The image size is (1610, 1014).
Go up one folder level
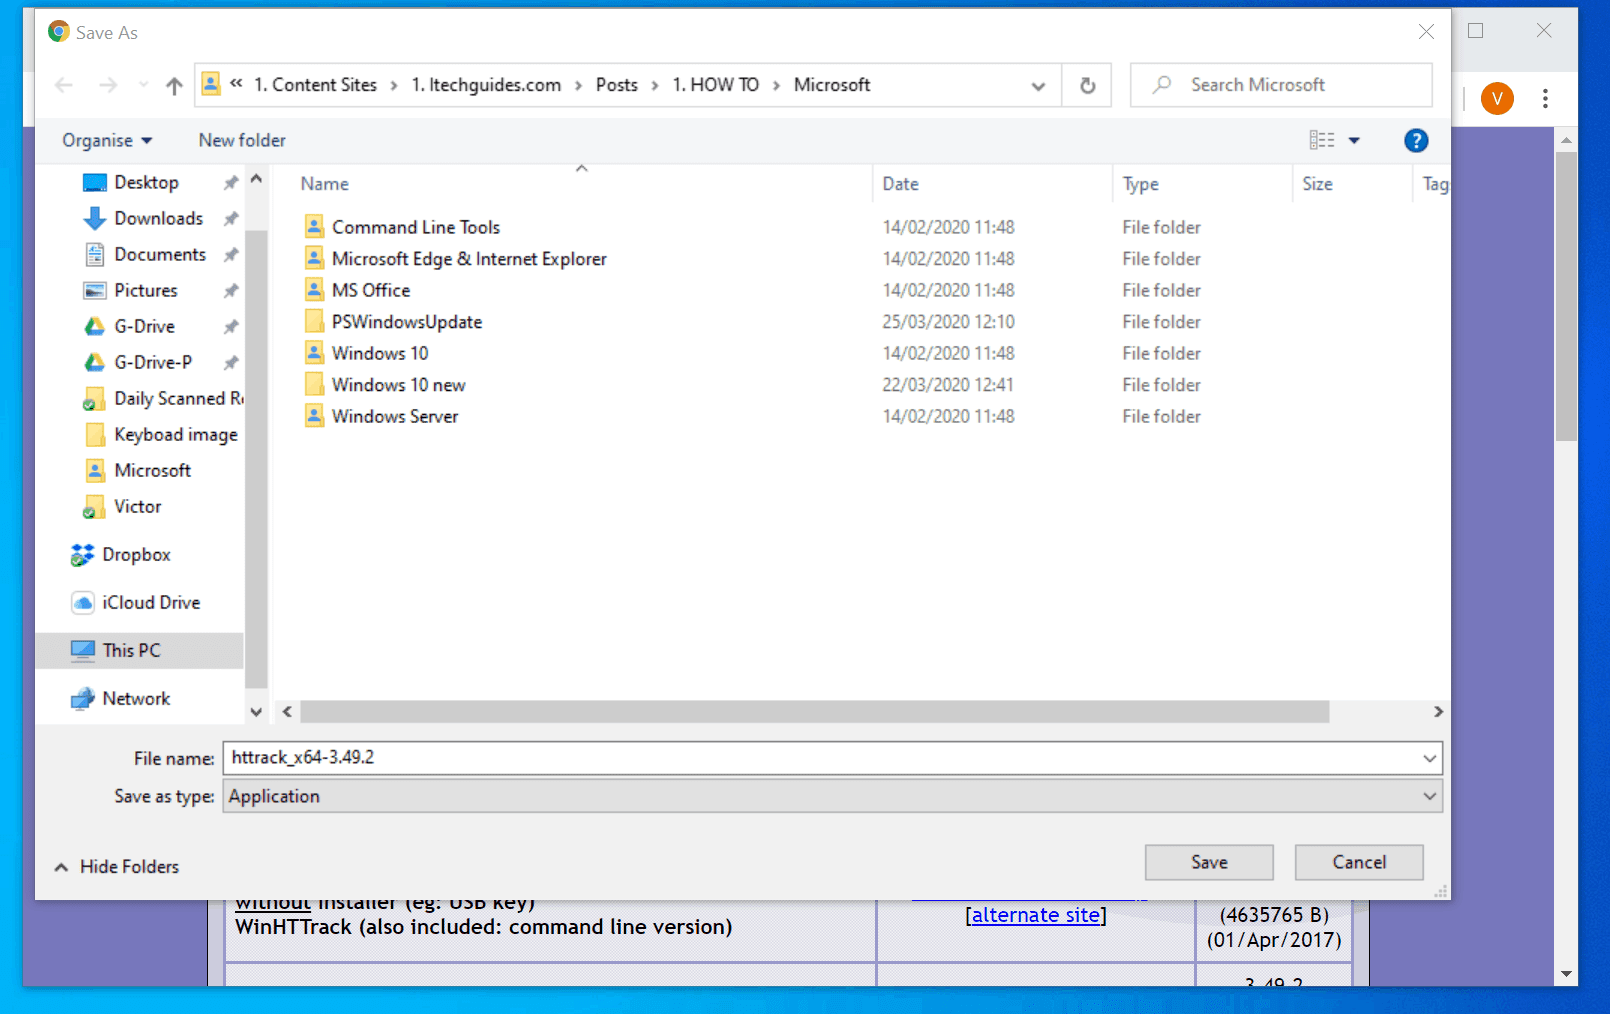click(x=174, y=86)
